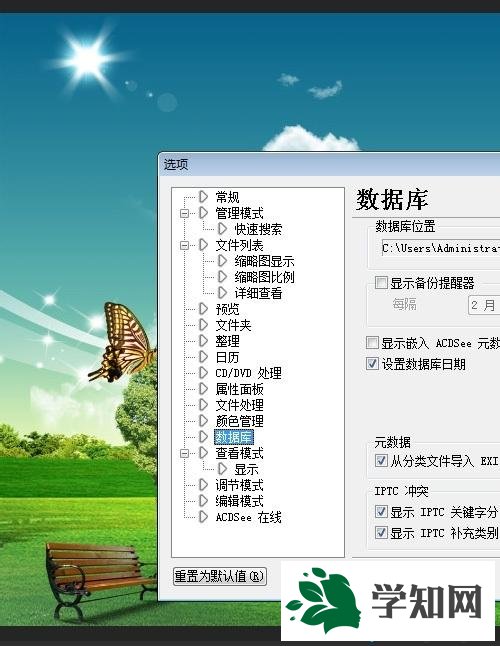This screenshot has width=500, height=646.
Task: Select the 文件夹 options entry
Action: (233, 325)
